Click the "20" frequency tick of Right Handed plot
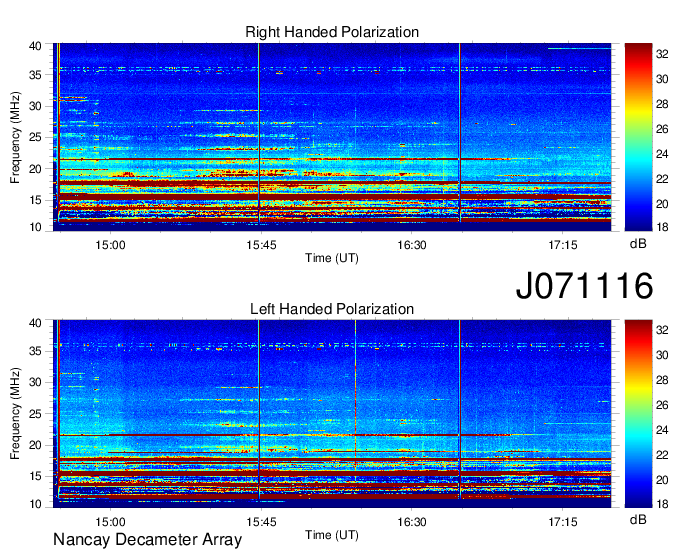The height and width of the screenshot is (552, 680). pos(35,169)
